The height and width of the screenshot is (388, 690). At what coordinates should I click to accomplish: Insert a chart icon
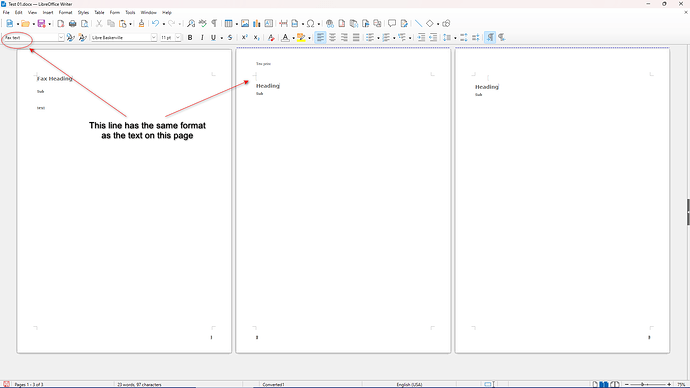257,23
